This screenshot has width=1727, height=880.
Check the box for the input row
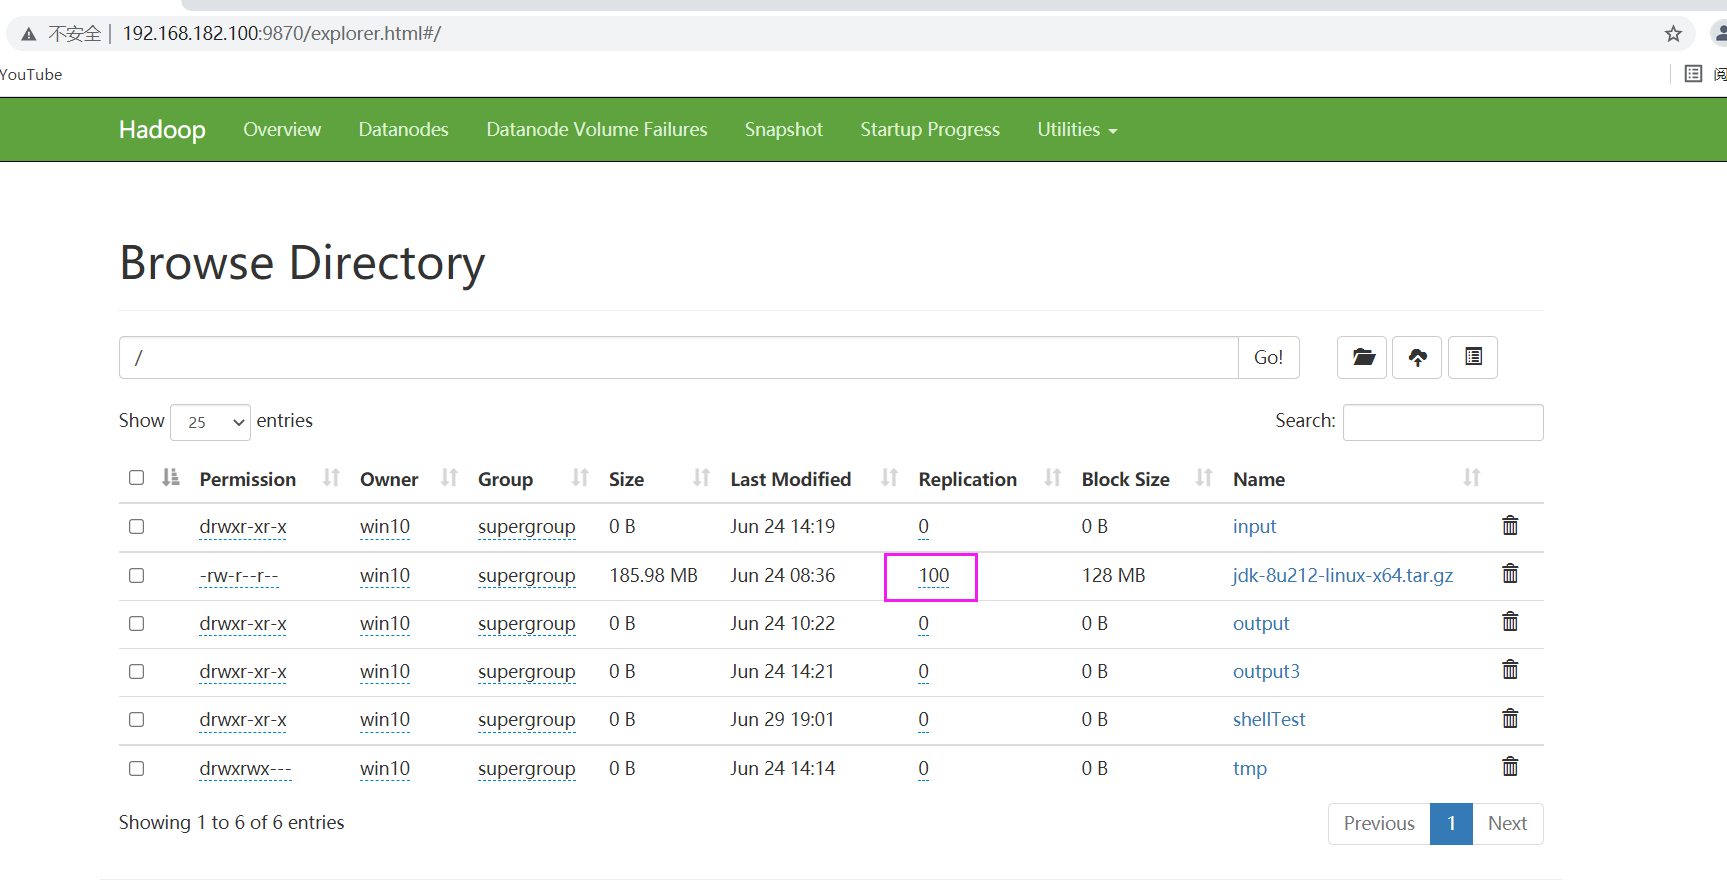(x=137, y=526)
